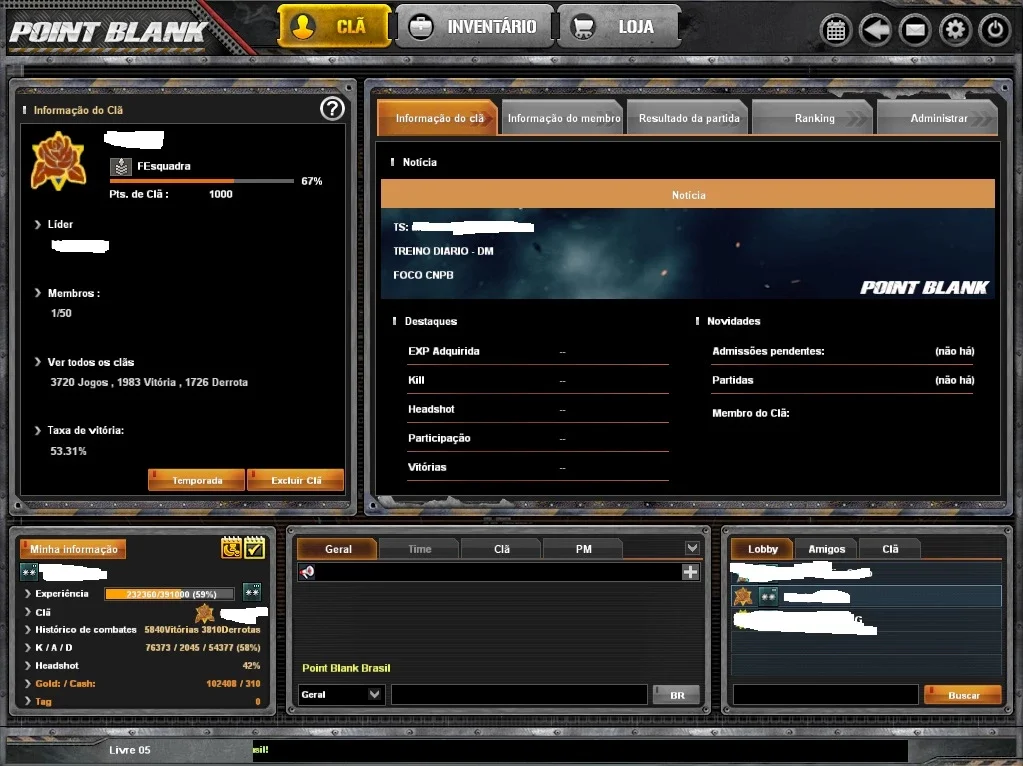Open the mail envelope icon
Viewport: 1023px width, 766px height.
click(915, 30)
